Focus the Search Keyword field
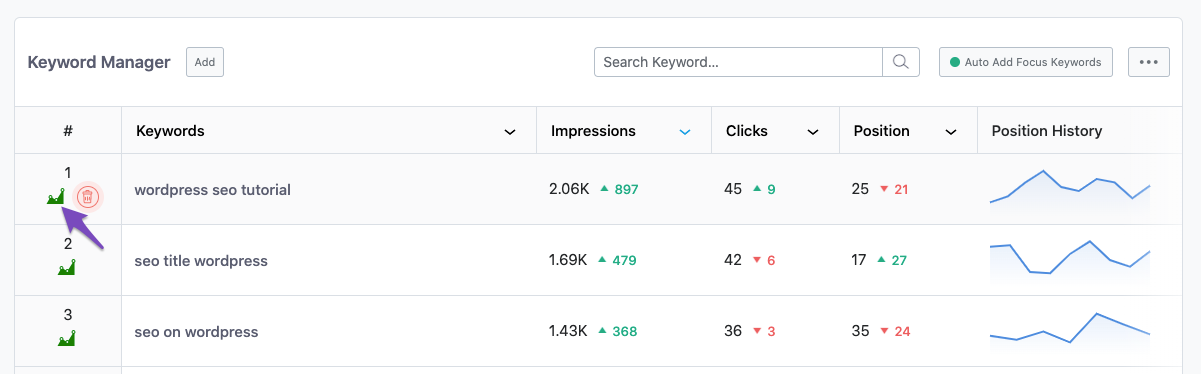Screen dimensions: 1201x374 [738, 62]
